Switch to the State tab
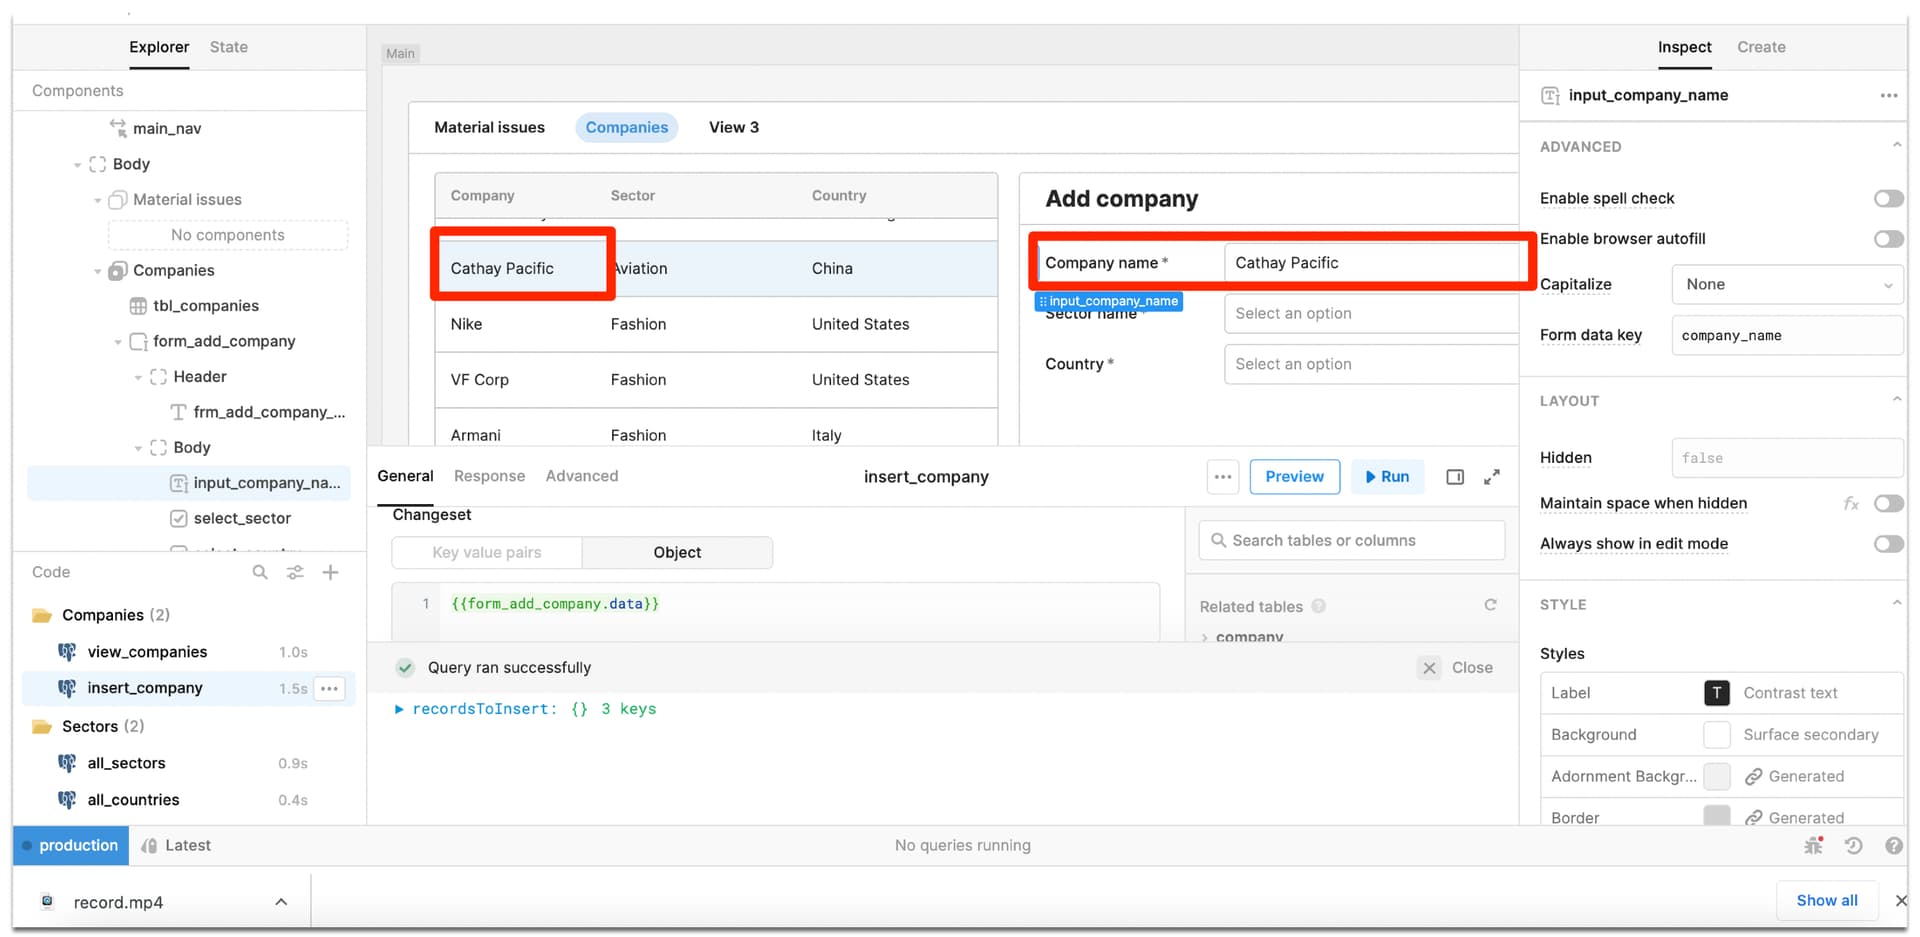This screenshot has height=937, width=1920. coord(229,47)
